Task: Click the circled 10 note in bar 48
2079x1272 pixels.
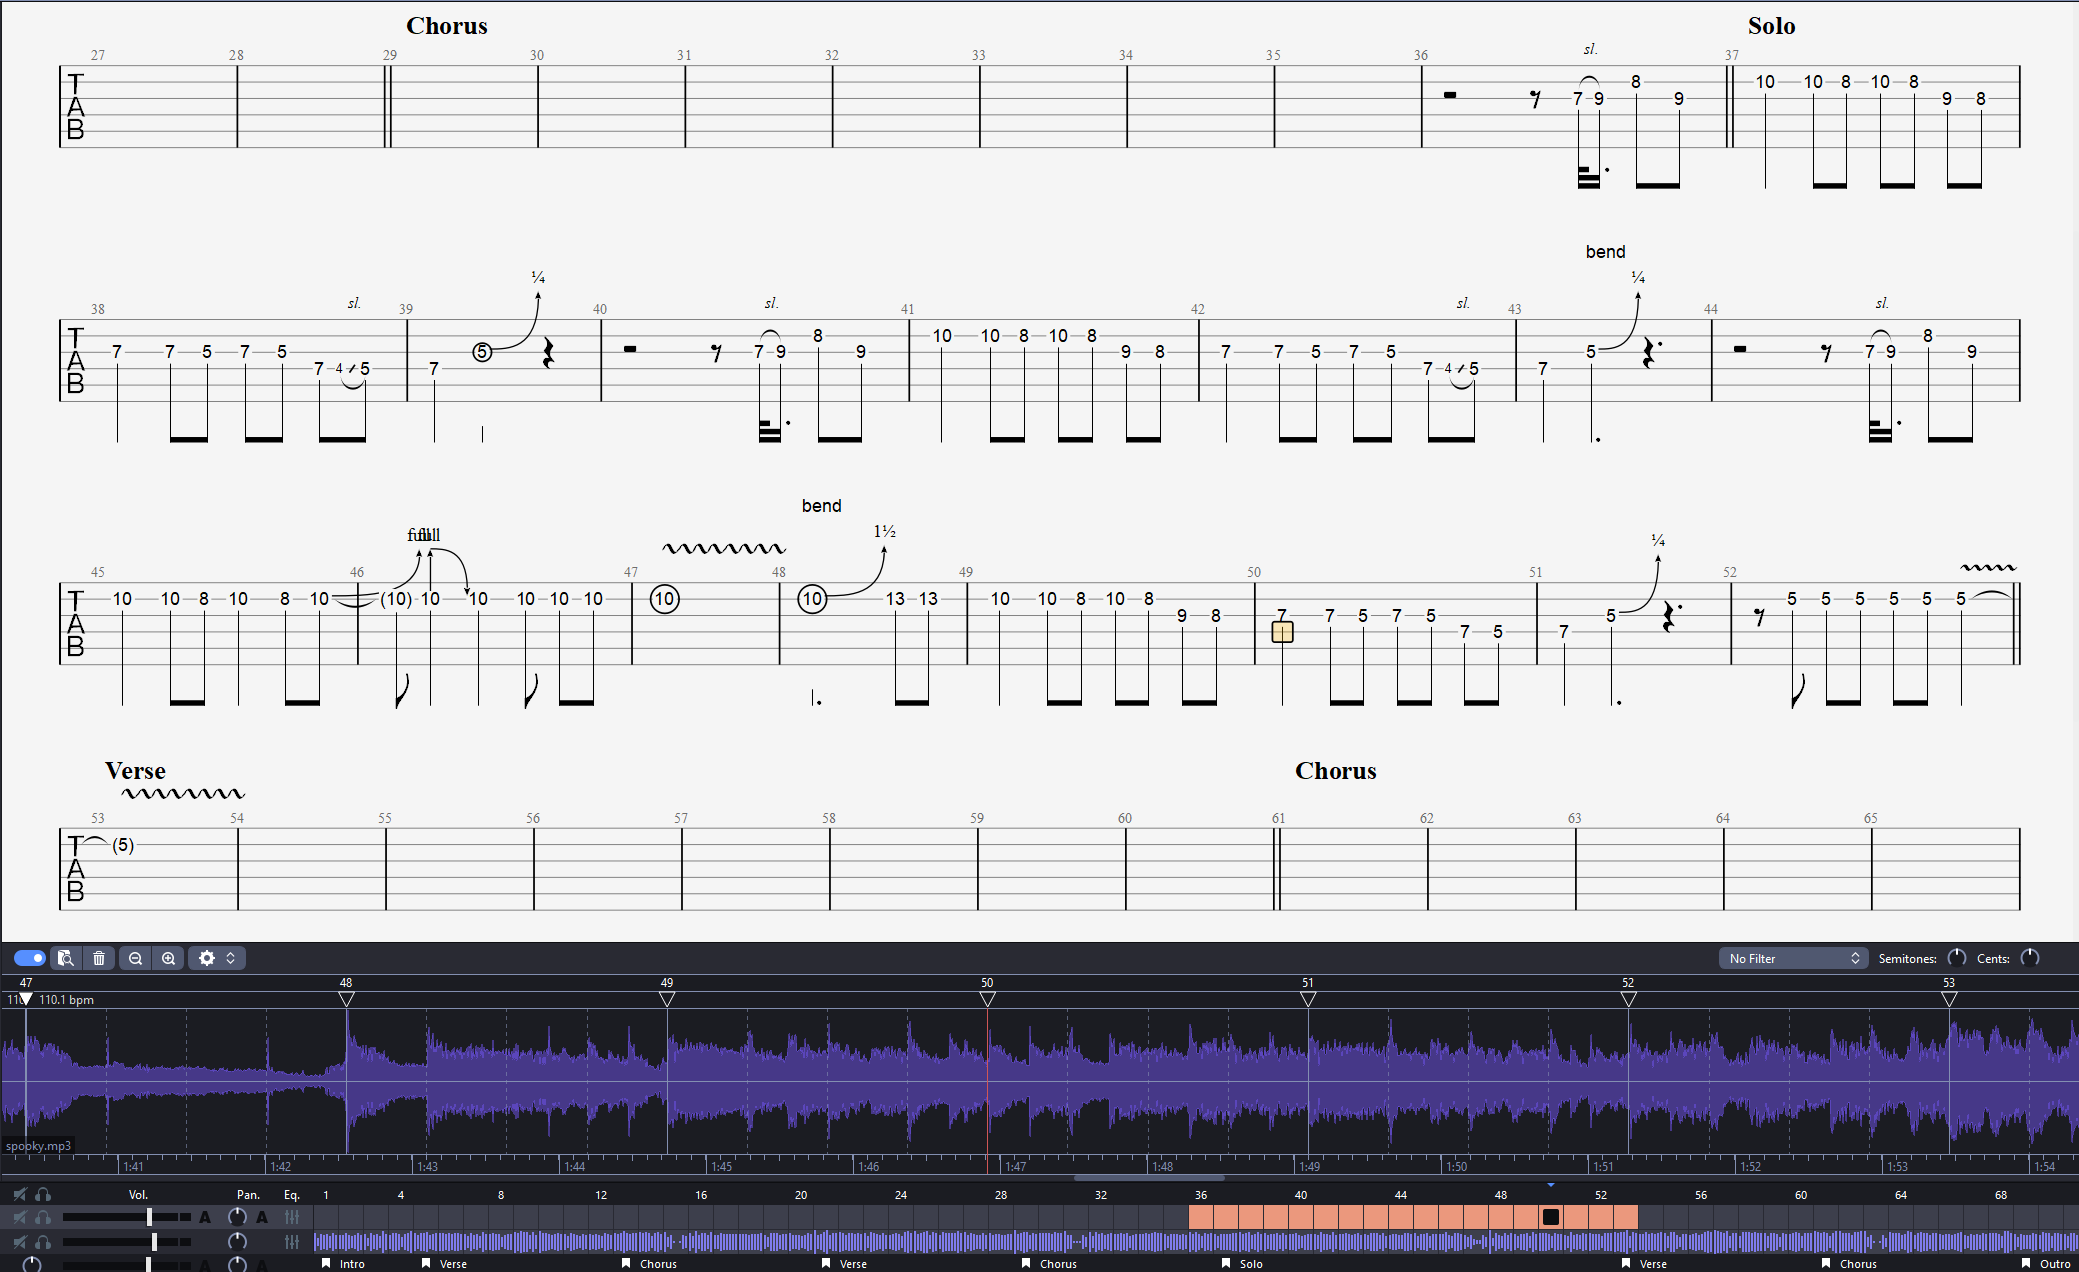Action: pyautogui.click(x=812, y=599)
